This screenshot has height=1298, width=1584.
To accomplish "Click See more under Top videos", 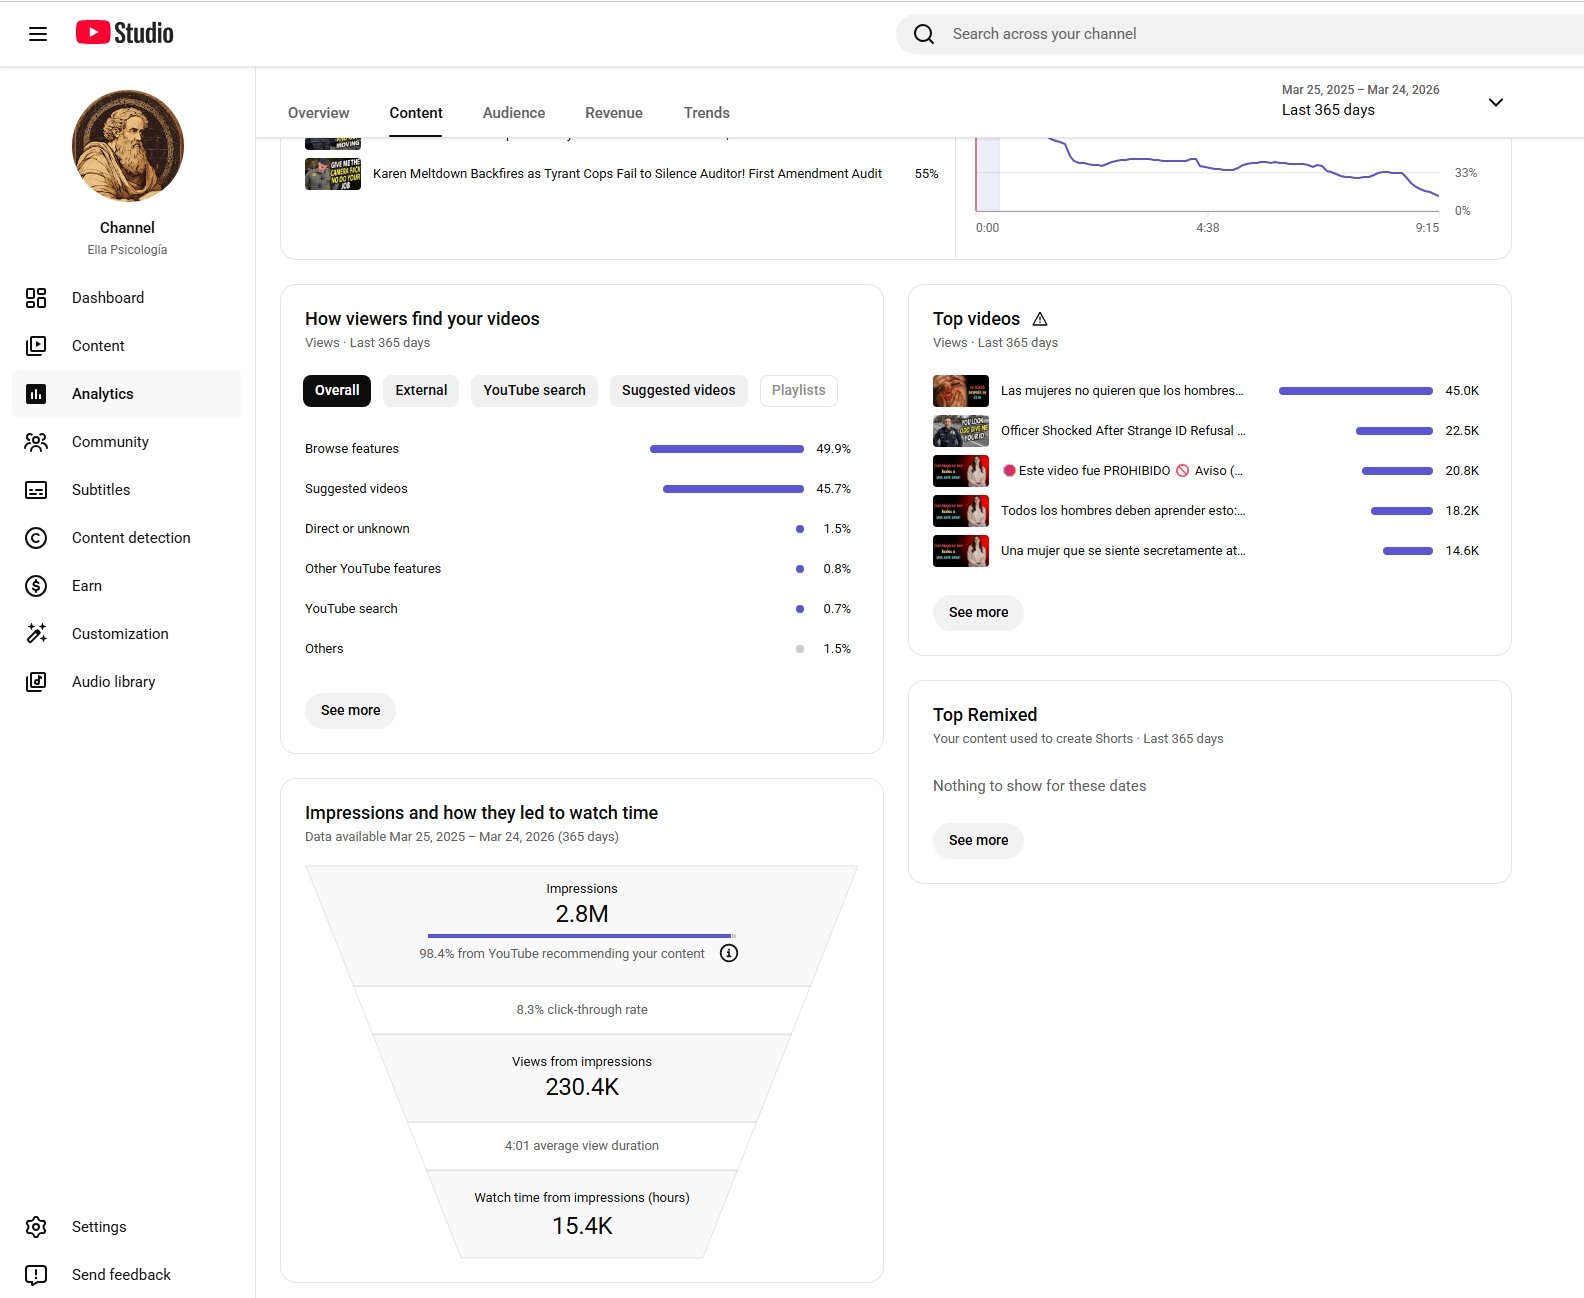I will [x=978, y=612].
